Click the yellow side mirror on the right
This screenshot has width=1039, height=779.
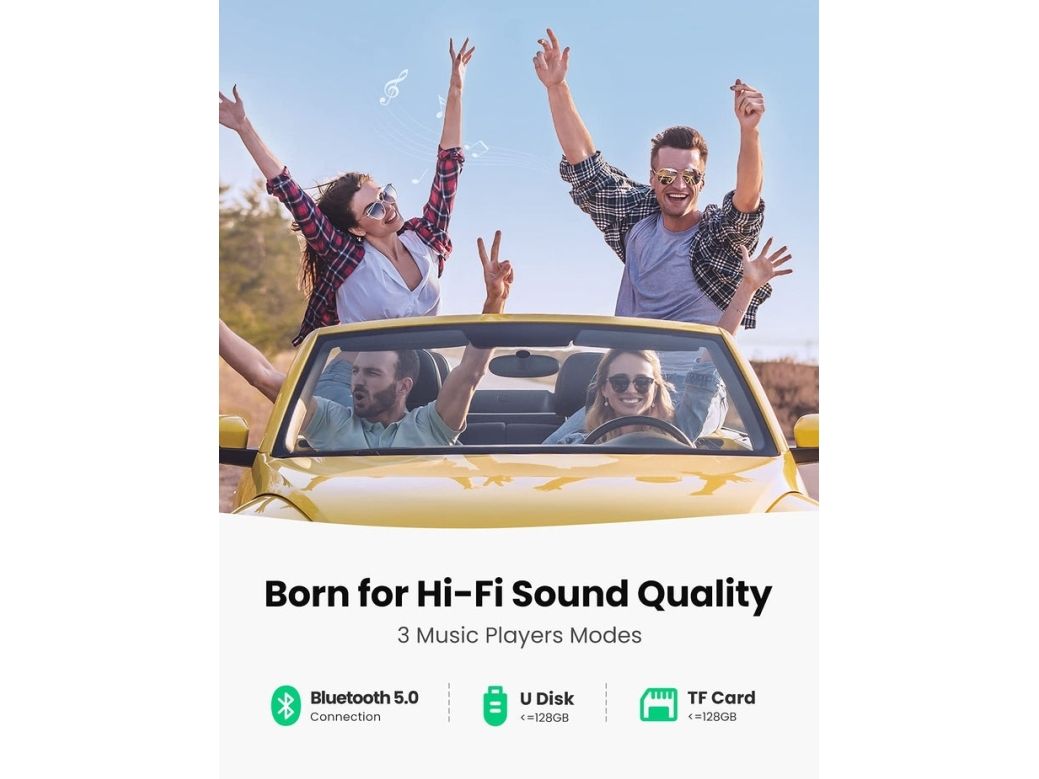pos(804,435)
